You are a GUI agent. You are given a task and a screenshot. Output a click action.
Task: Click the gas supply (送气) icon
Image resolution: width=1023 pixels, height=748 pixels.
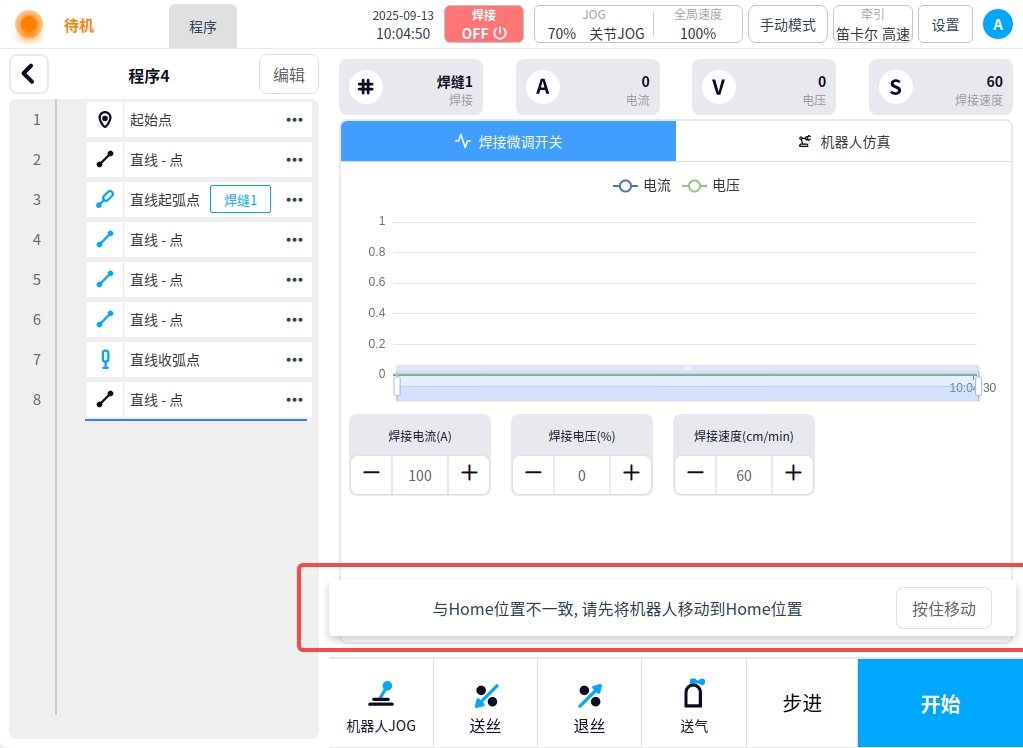(694, 694)
